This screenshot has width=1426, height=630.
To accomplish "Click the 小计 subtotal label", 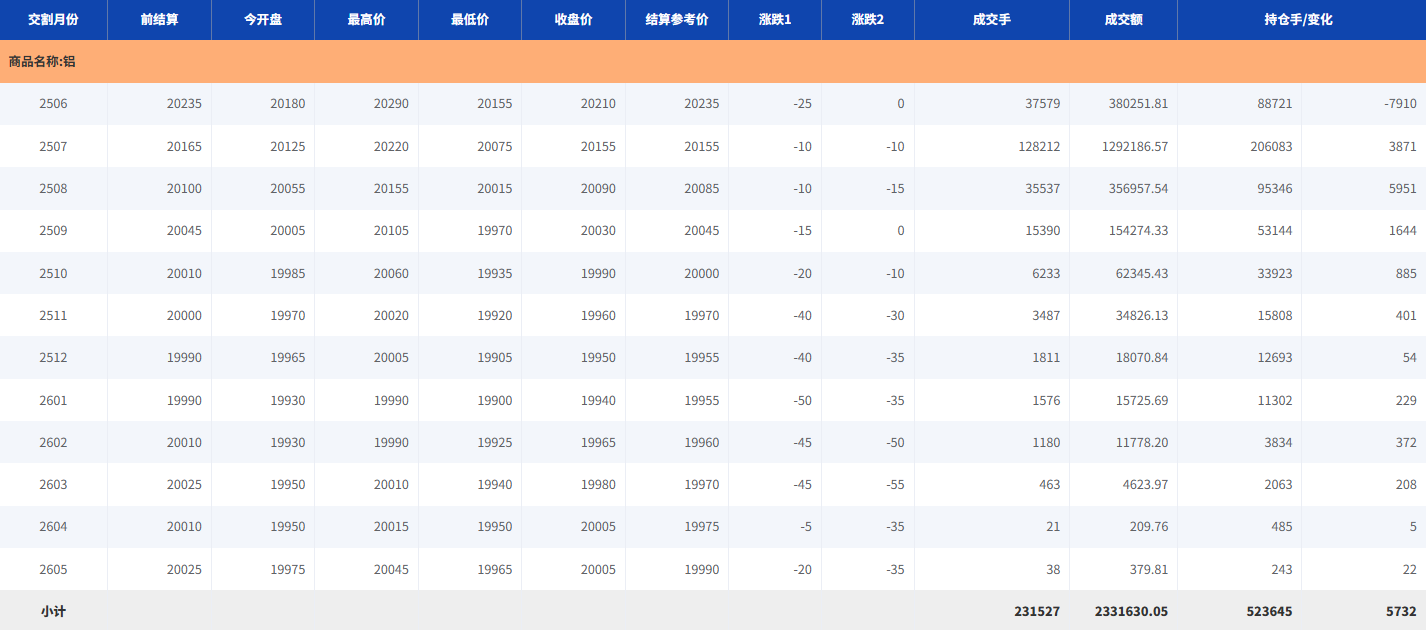I will (x=53, y=611).
